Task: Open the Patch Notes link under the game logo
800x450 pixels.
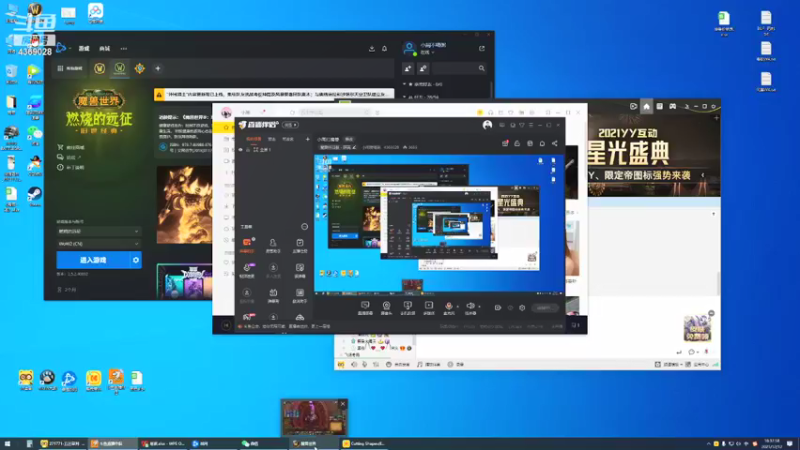Action: coord(71,167)
